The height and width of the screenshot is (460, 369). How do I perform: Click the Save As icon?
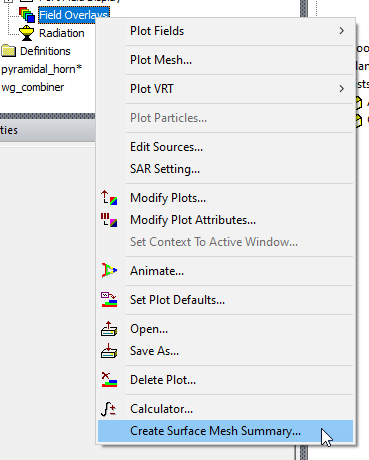(x=109, y=351)
